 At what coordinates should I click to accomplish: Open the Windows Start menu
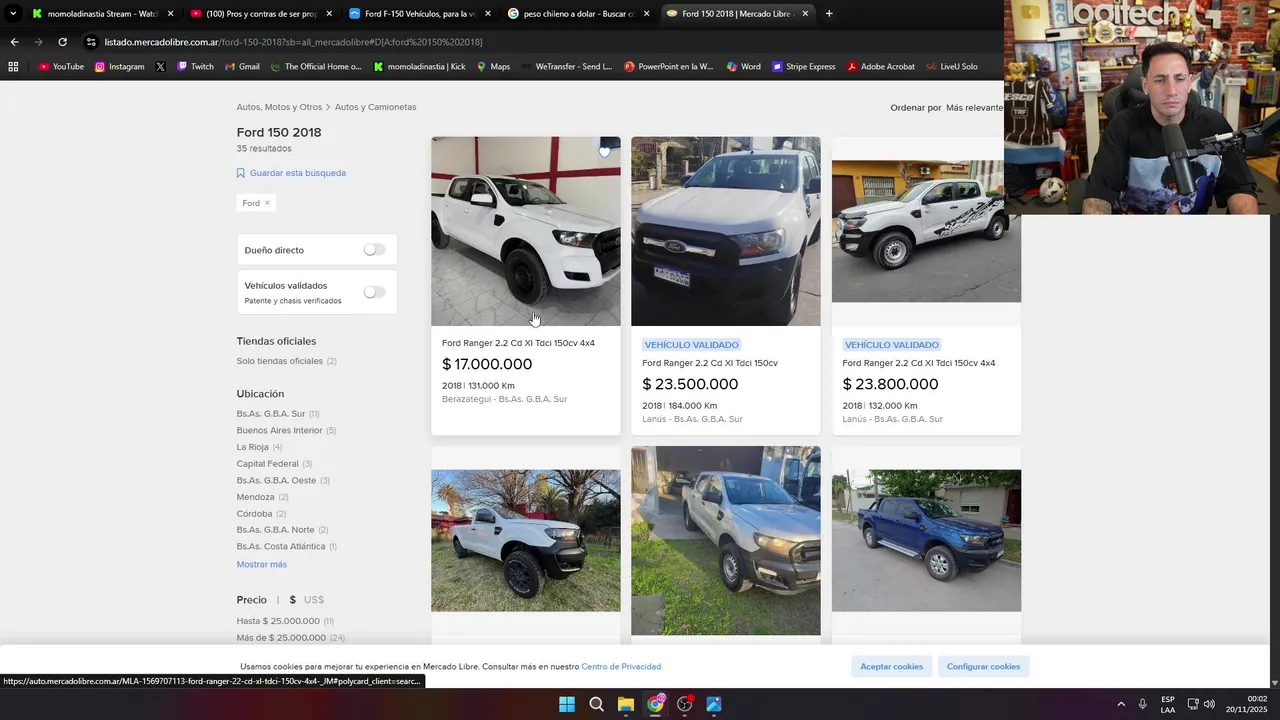(567, 704)
